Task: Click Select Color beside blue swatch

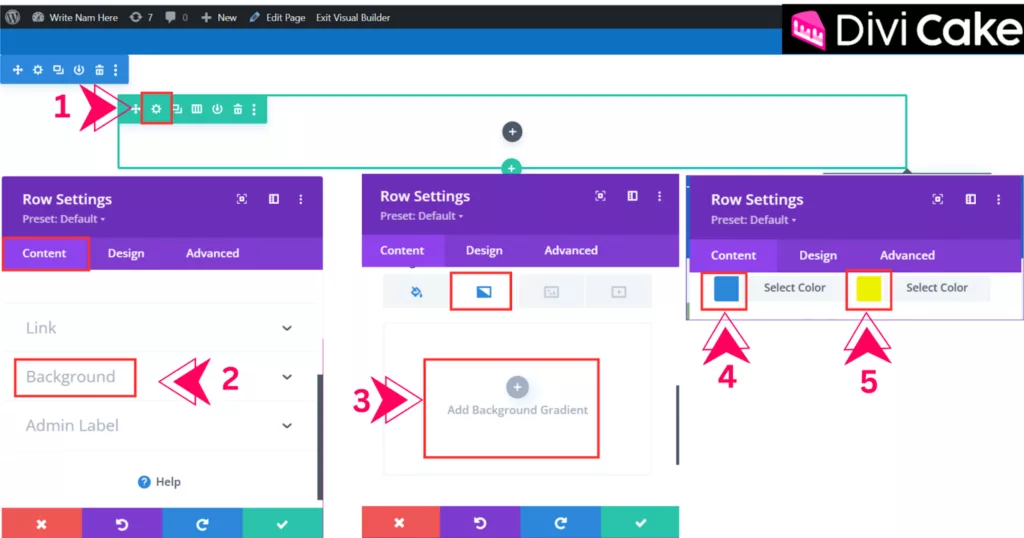Action: 795,287
